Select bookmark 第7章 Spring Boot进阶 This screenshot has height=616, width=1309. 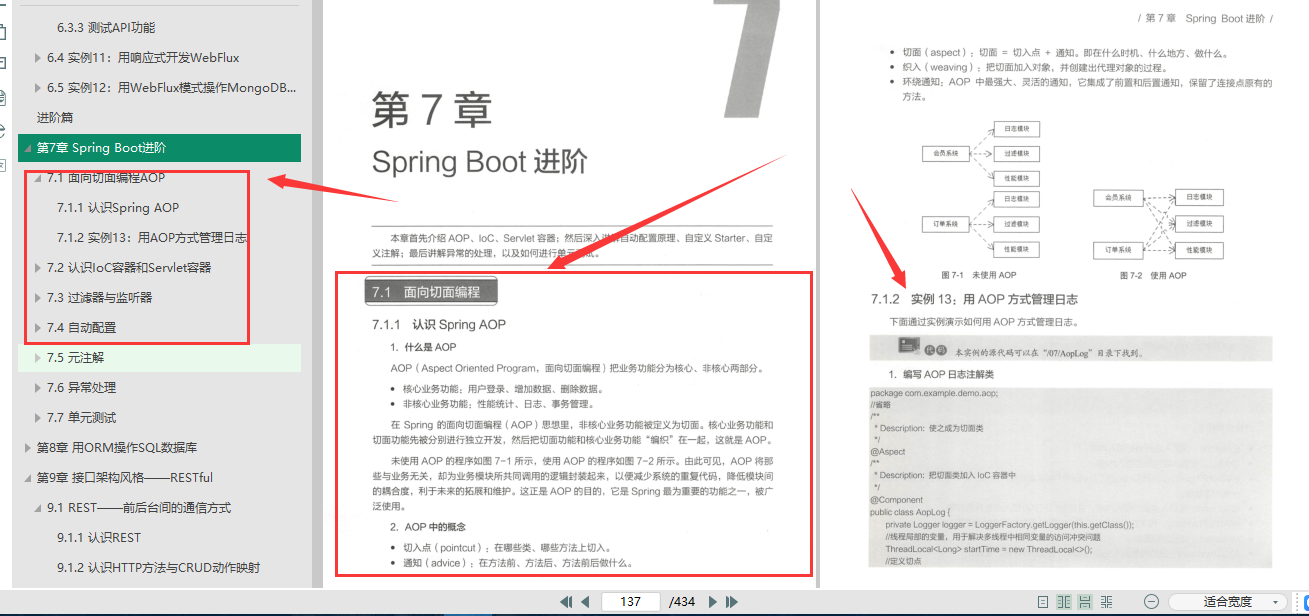pyautogui.click(x=101, y=148)
